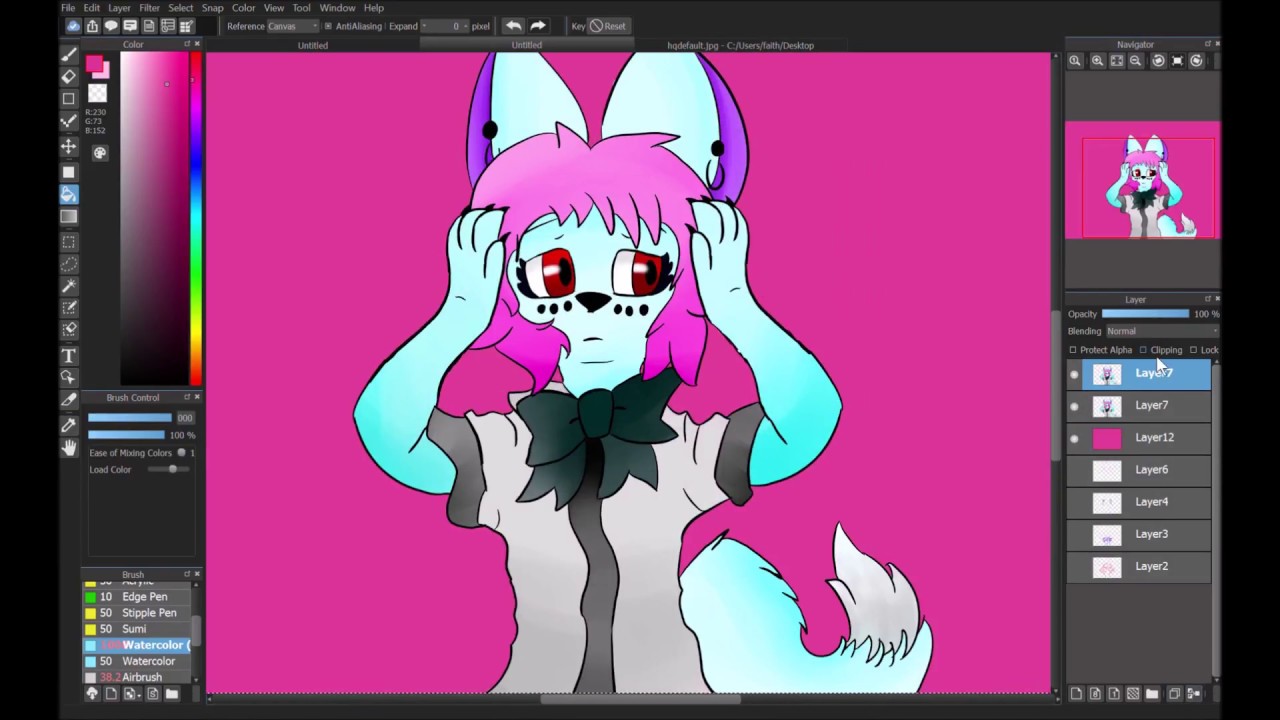Enable the Lock checkbox

pyautogui.click(x=1193, y=350)
